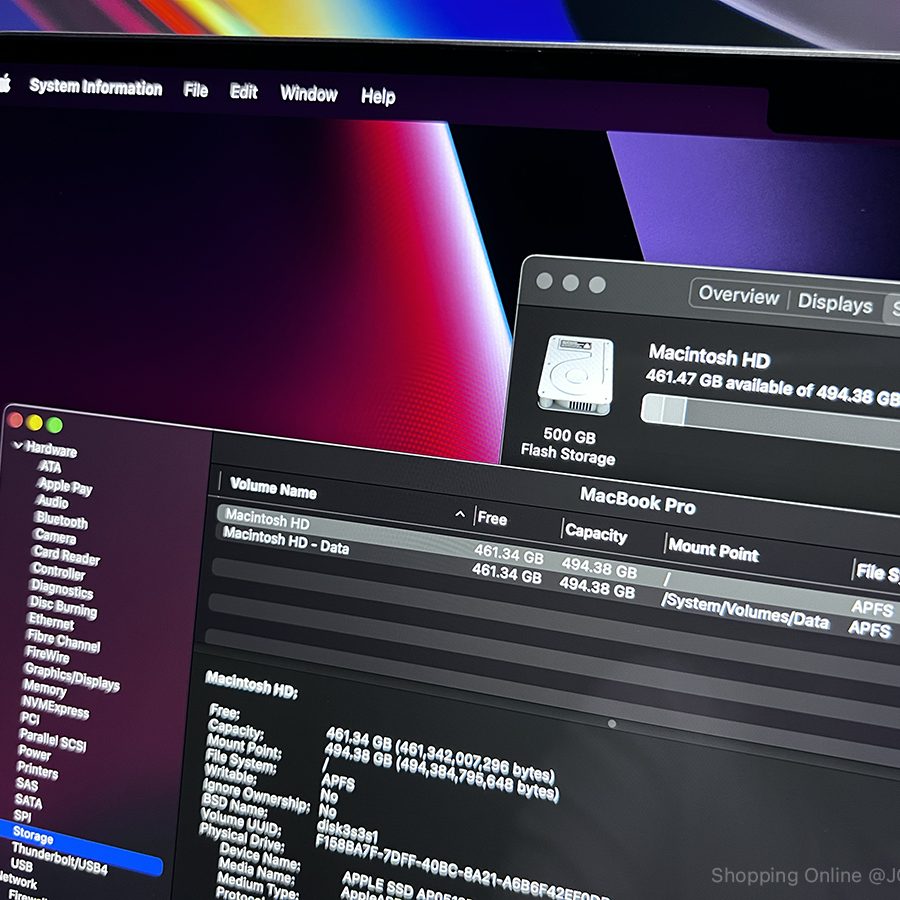Open the Window menu

click(x=309, y=94)
